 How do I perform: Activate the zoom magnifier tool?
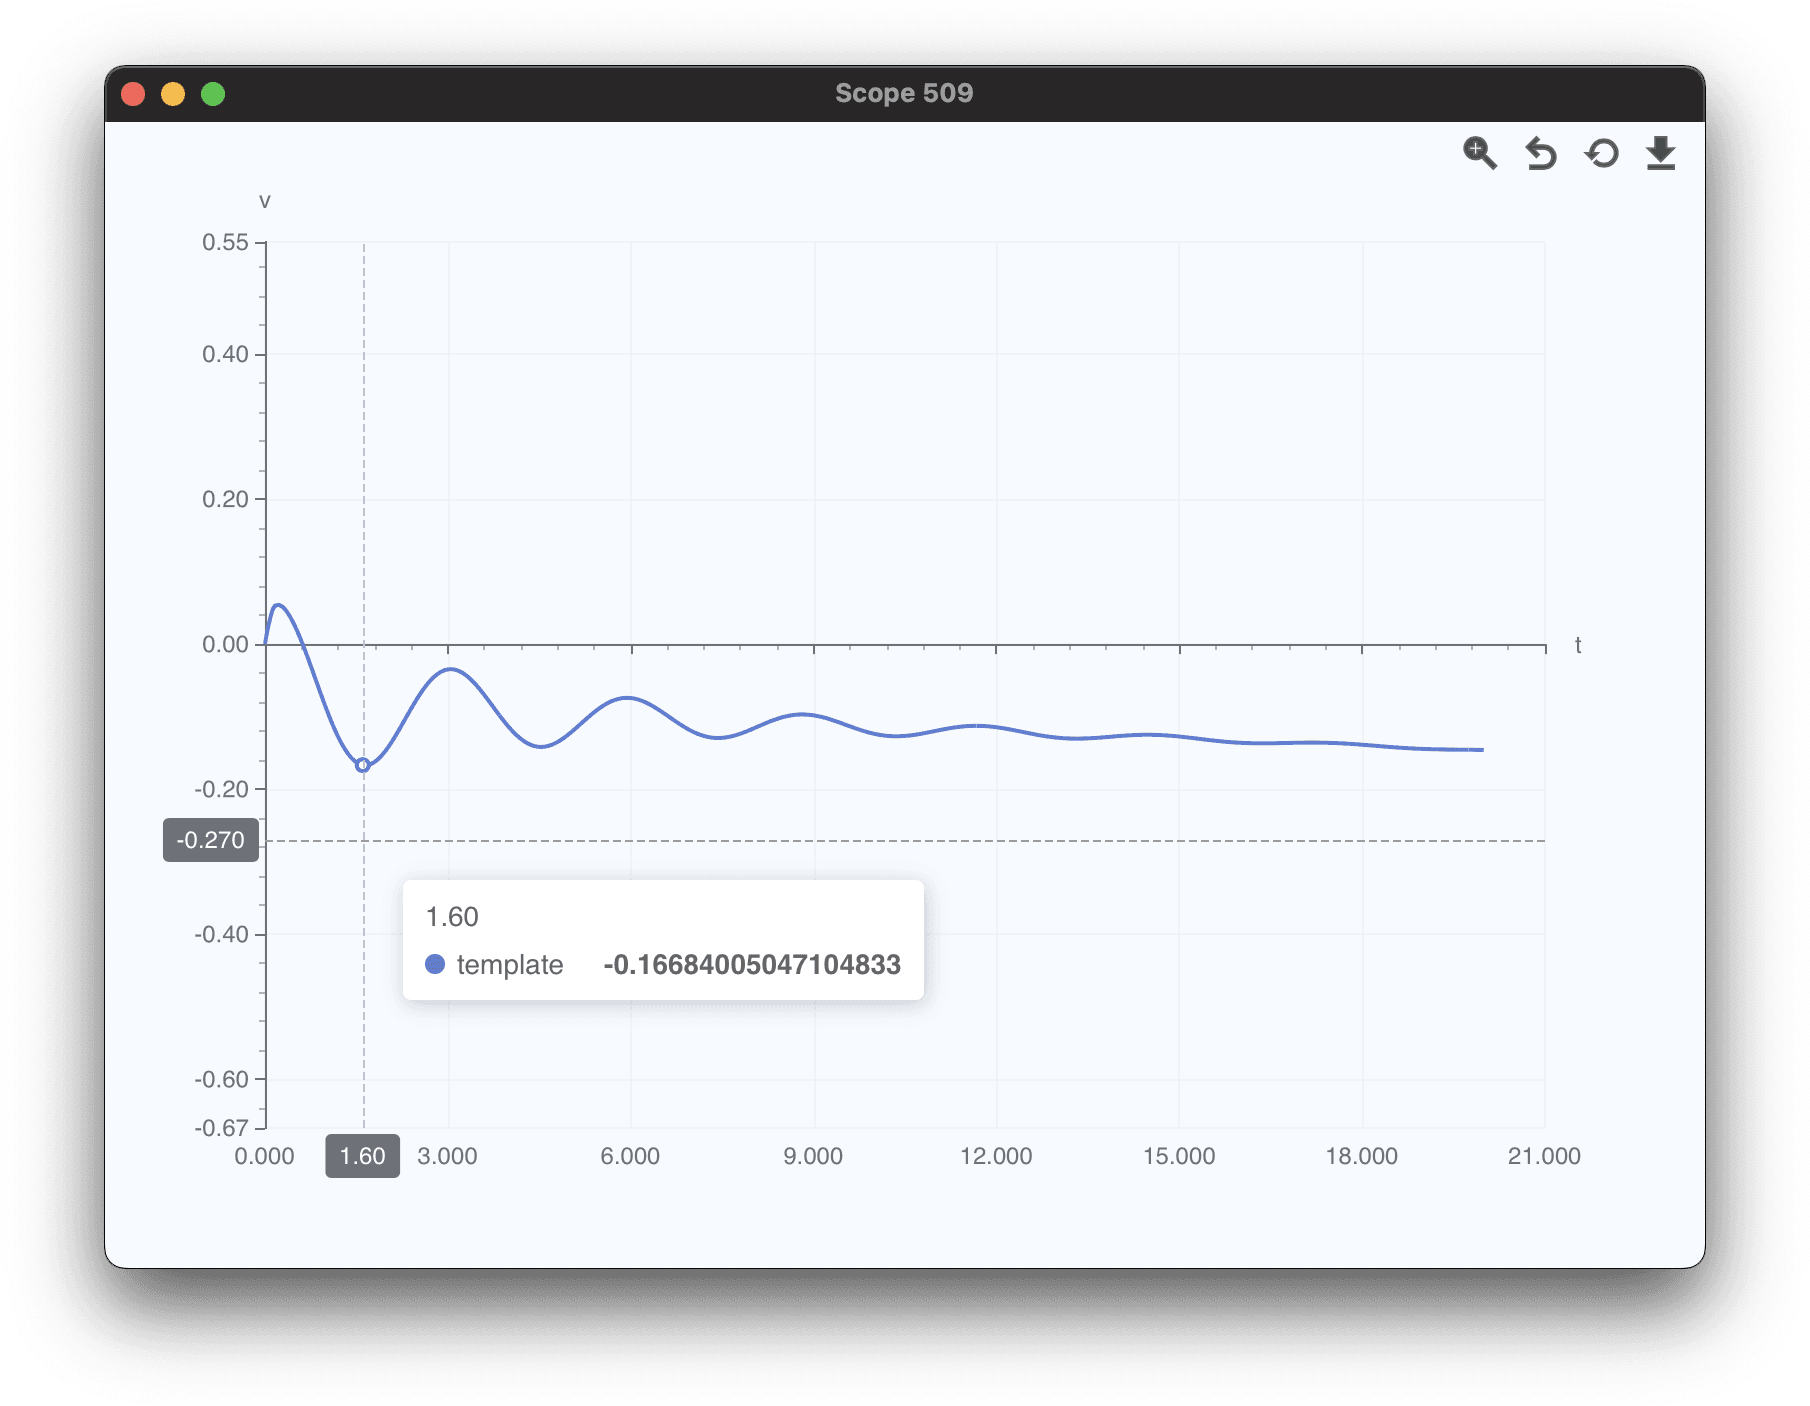point(1479,153)
